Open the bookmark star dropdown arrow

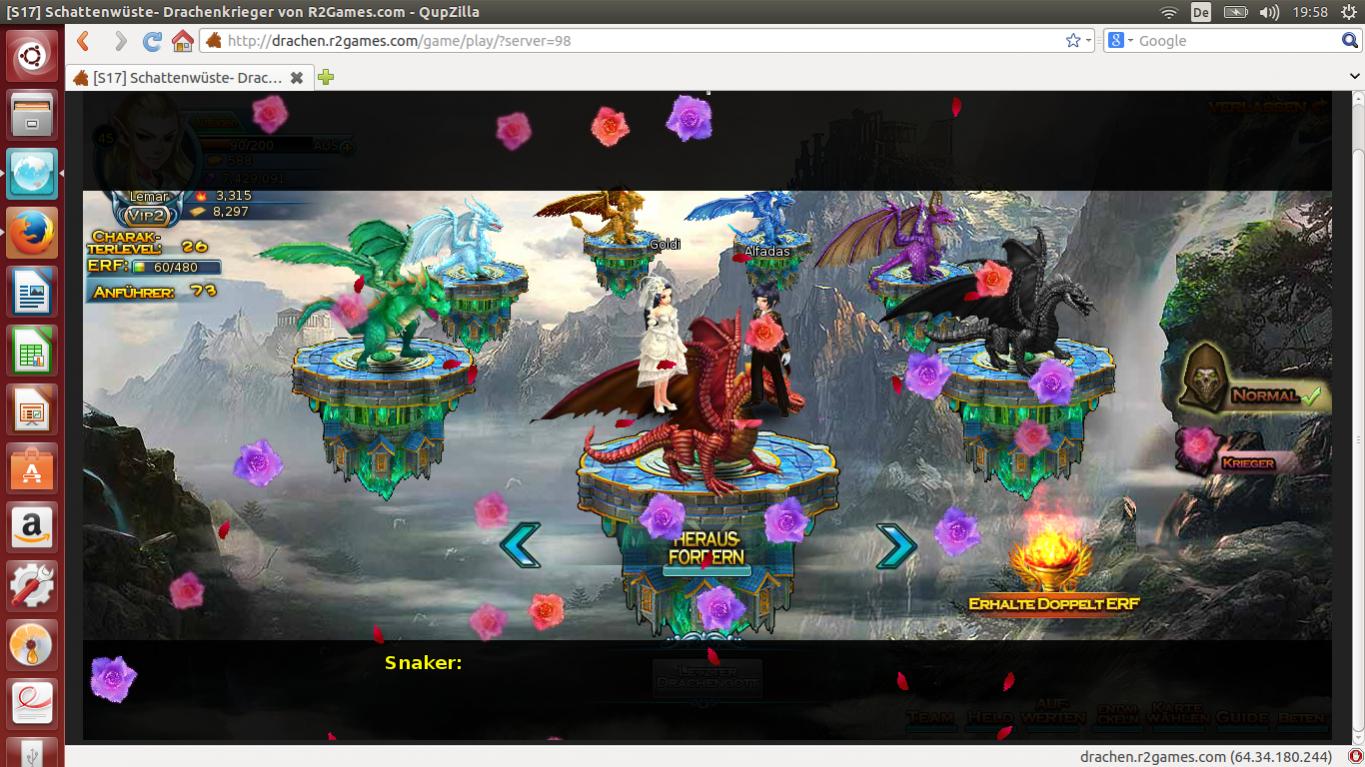pyautogui.click(x=1089, y=41)
